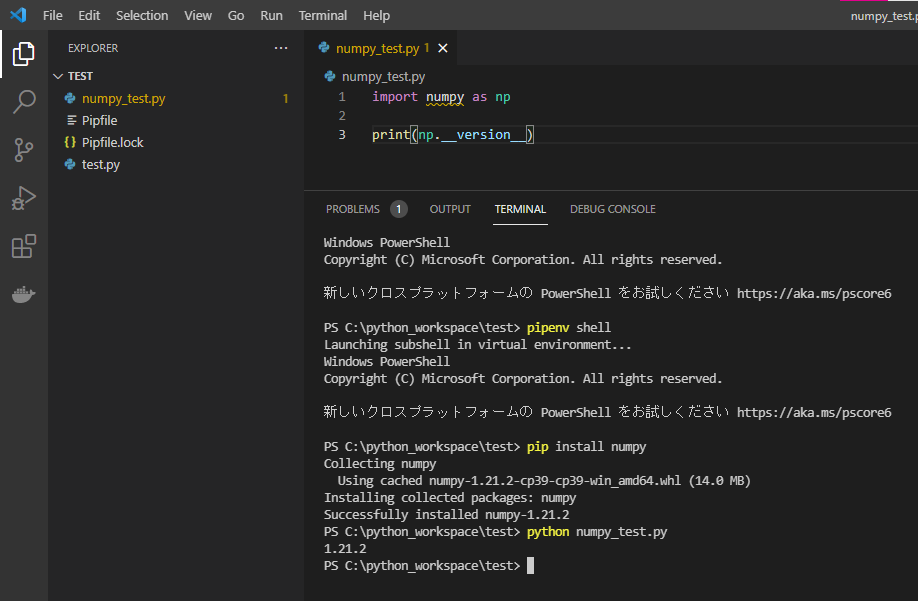Click the numpy_test.py breadcrumb
Screen dimensions: 918x601
click(x=382, y=76)
